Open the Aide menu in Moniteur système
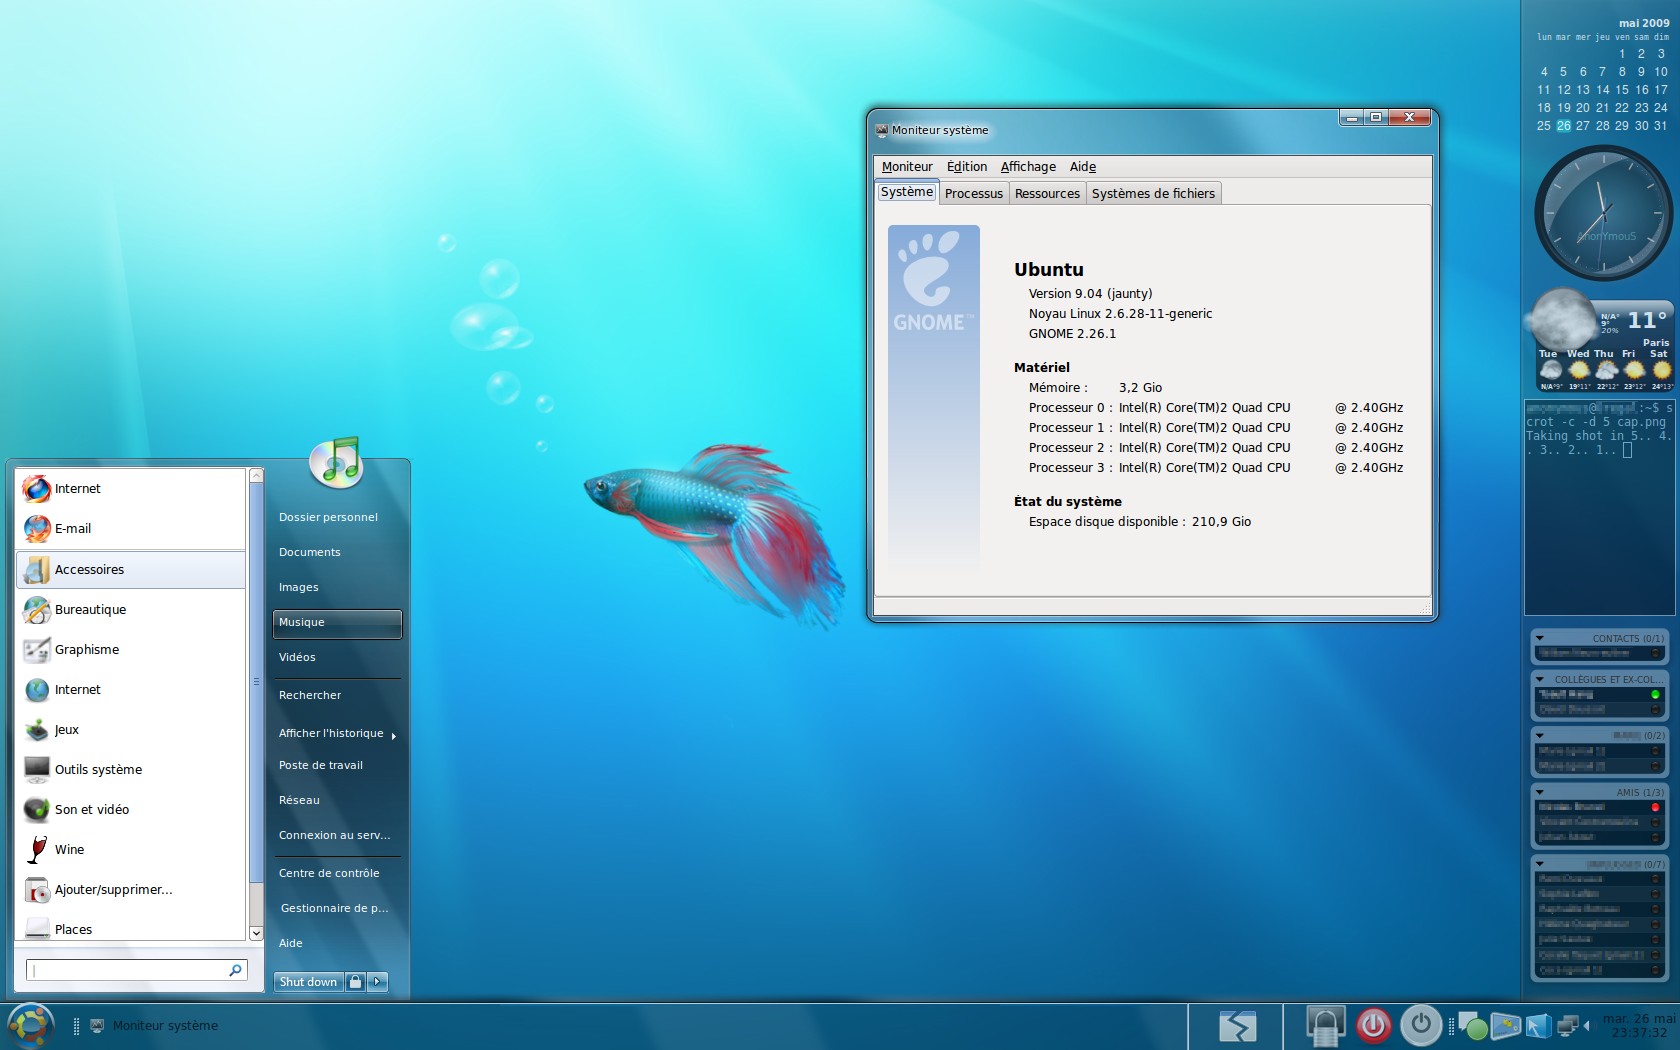Screen dimensions: 1680x1050 coord(1083,167)
